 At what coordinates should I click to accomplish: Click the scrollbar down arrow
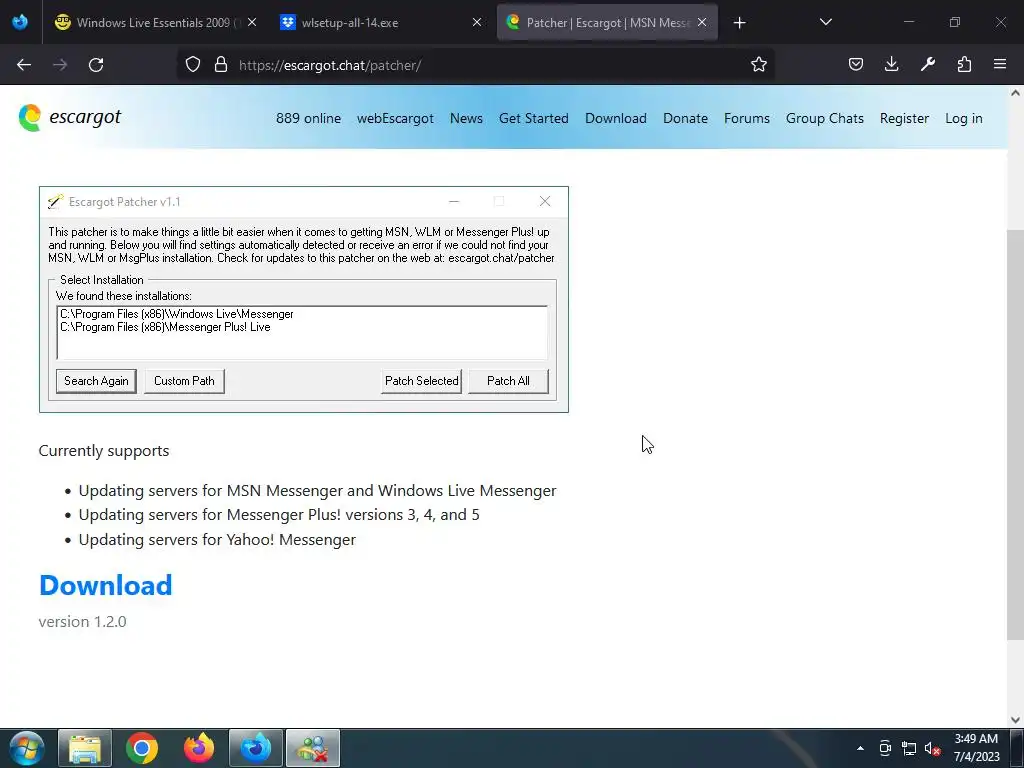click(x=1015, y=720)
